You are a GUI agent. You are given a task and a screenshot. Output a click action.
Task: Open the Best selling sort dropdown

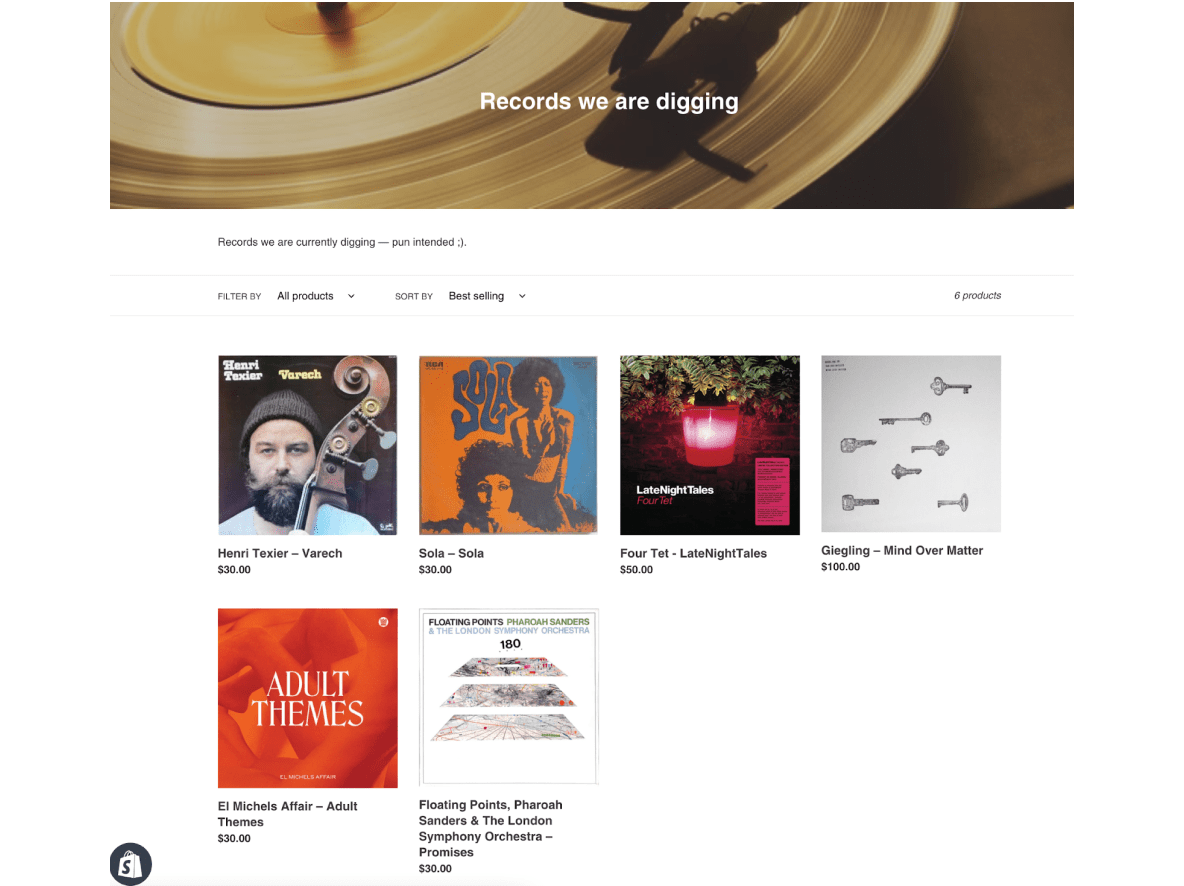point(487,296)
